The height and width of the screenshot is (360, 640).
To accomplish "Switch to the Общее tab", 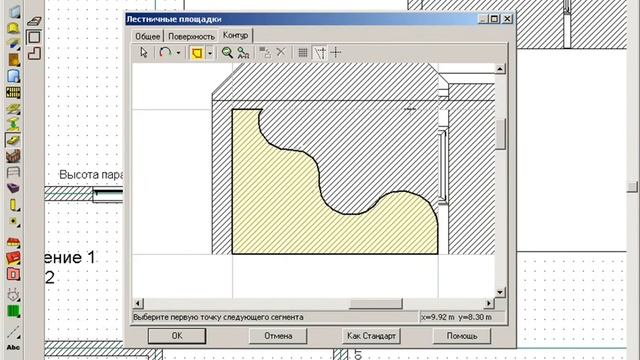I will tap(148, 36).
